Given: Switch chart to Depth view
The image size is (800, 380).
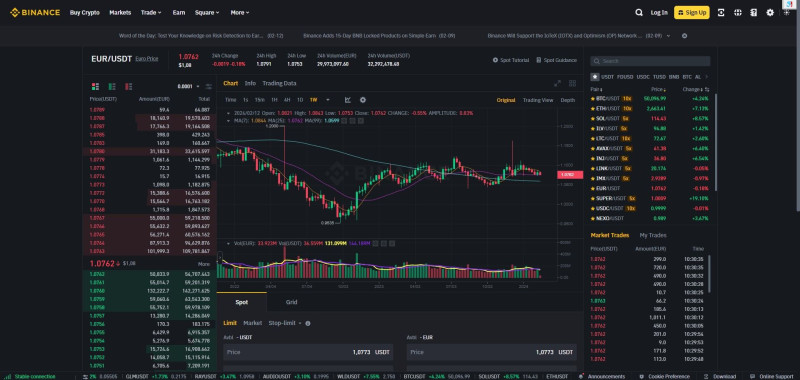Looking at the screenshot, I should pyautogui.click(x=567, y=100).
